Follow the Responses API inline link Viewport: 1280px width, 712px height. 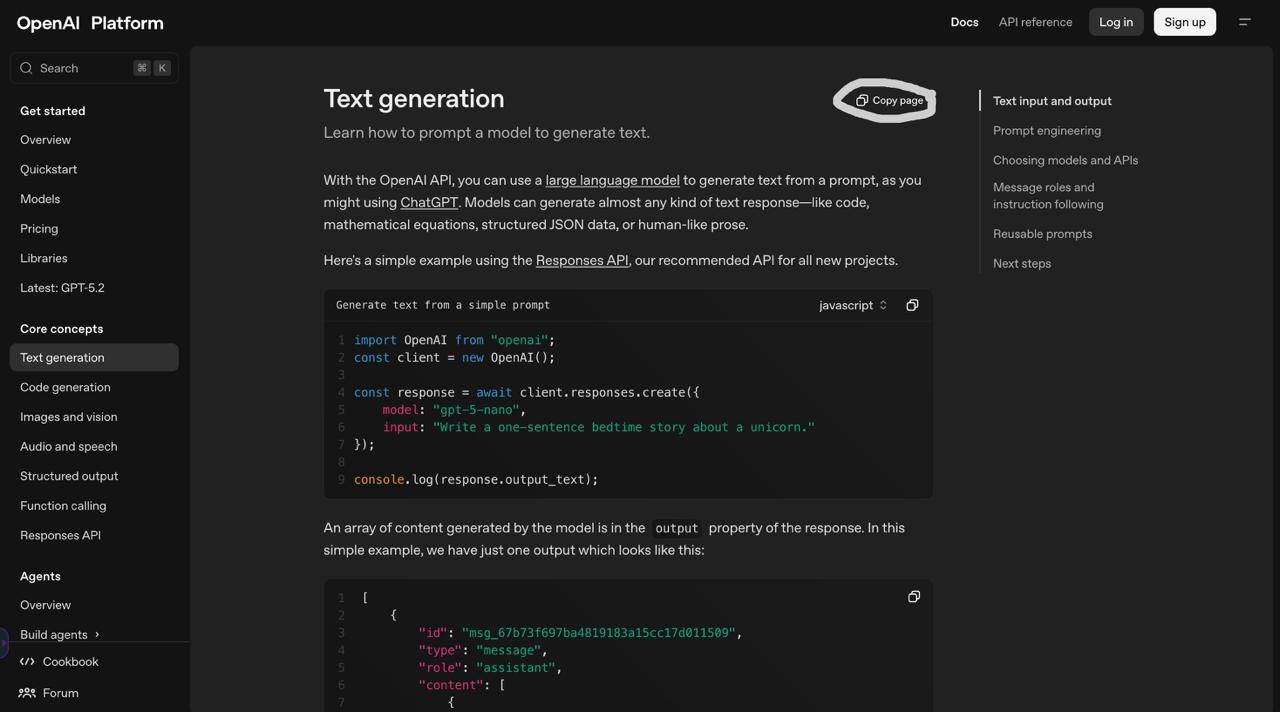[582, 260]
